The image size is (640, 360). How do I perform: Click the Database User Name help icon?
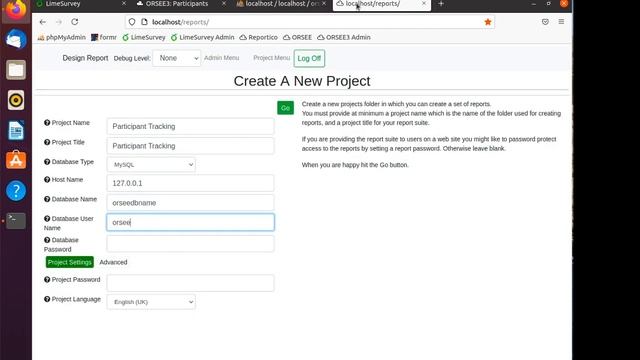click(47, 219)
